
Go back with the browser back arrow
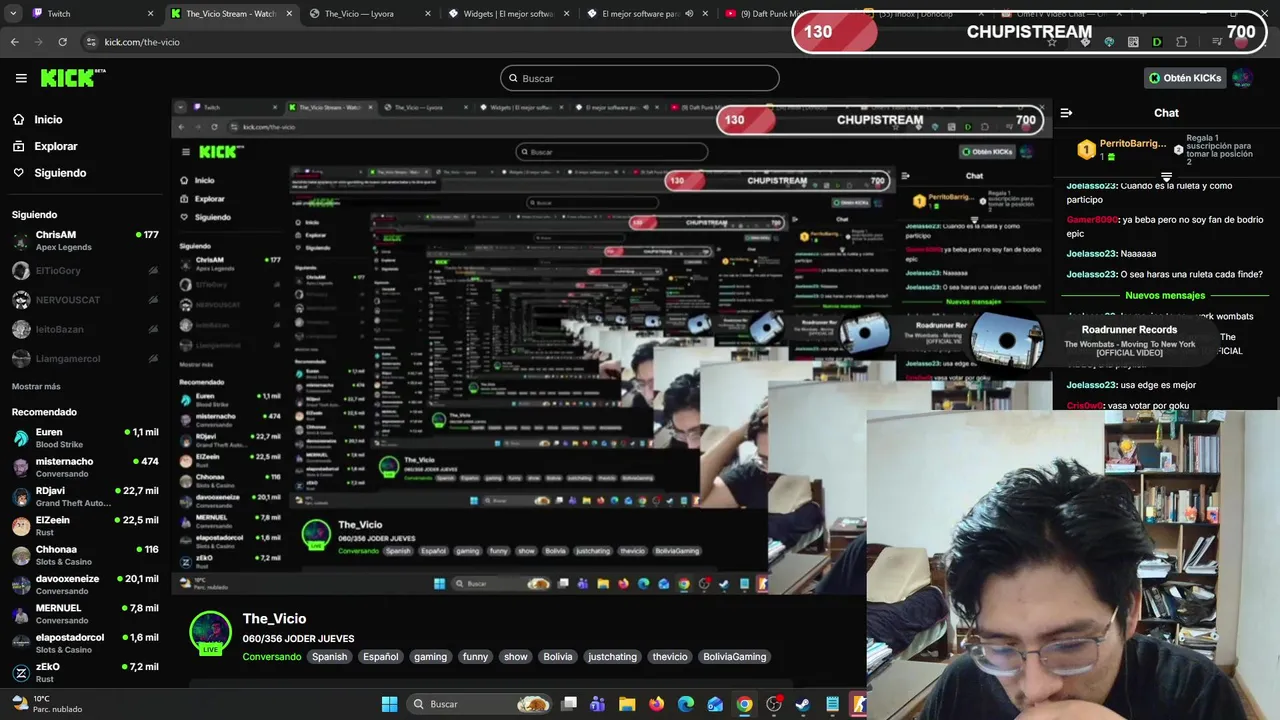coord(15,42)
